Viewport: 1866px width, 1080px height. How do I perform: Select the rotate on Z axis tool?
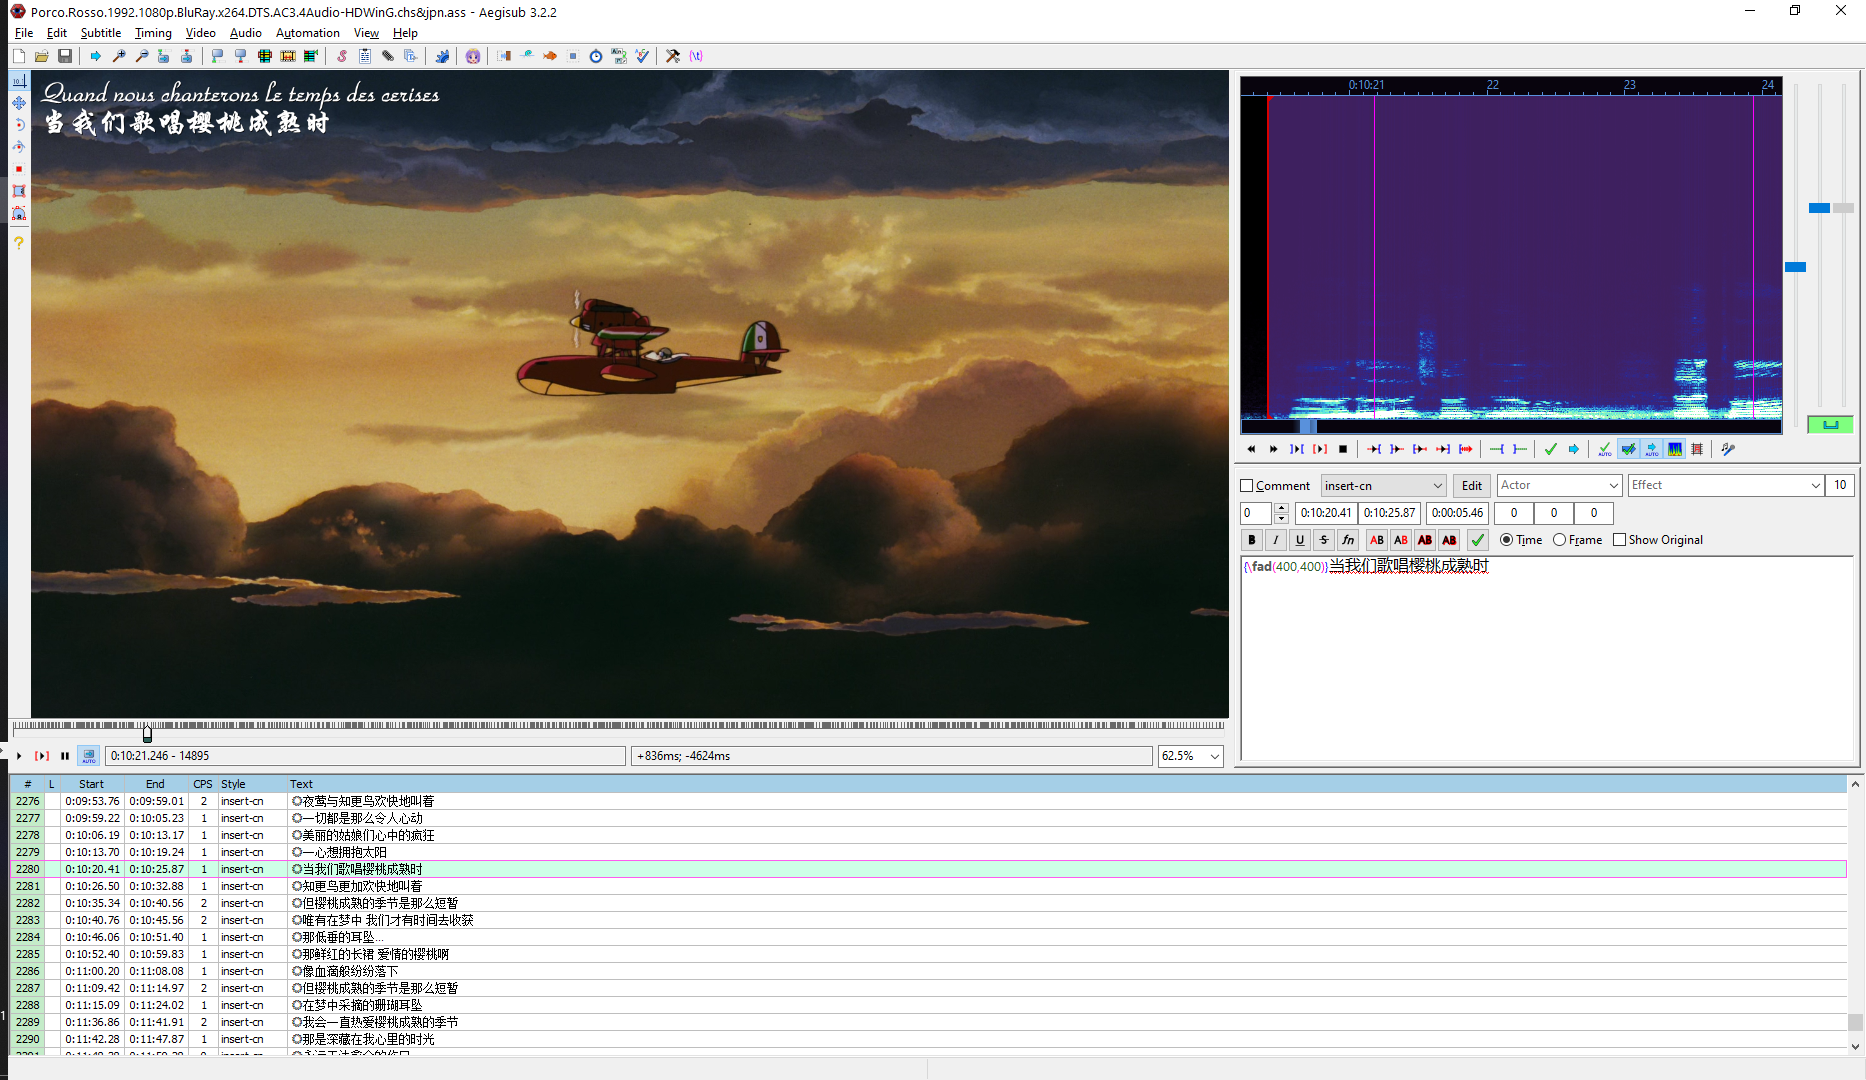pyautogui.click(x=19, y=125)
